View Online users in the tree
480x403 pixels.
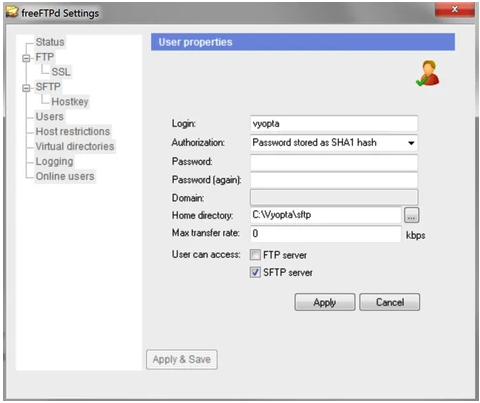[x=65, y=176]
